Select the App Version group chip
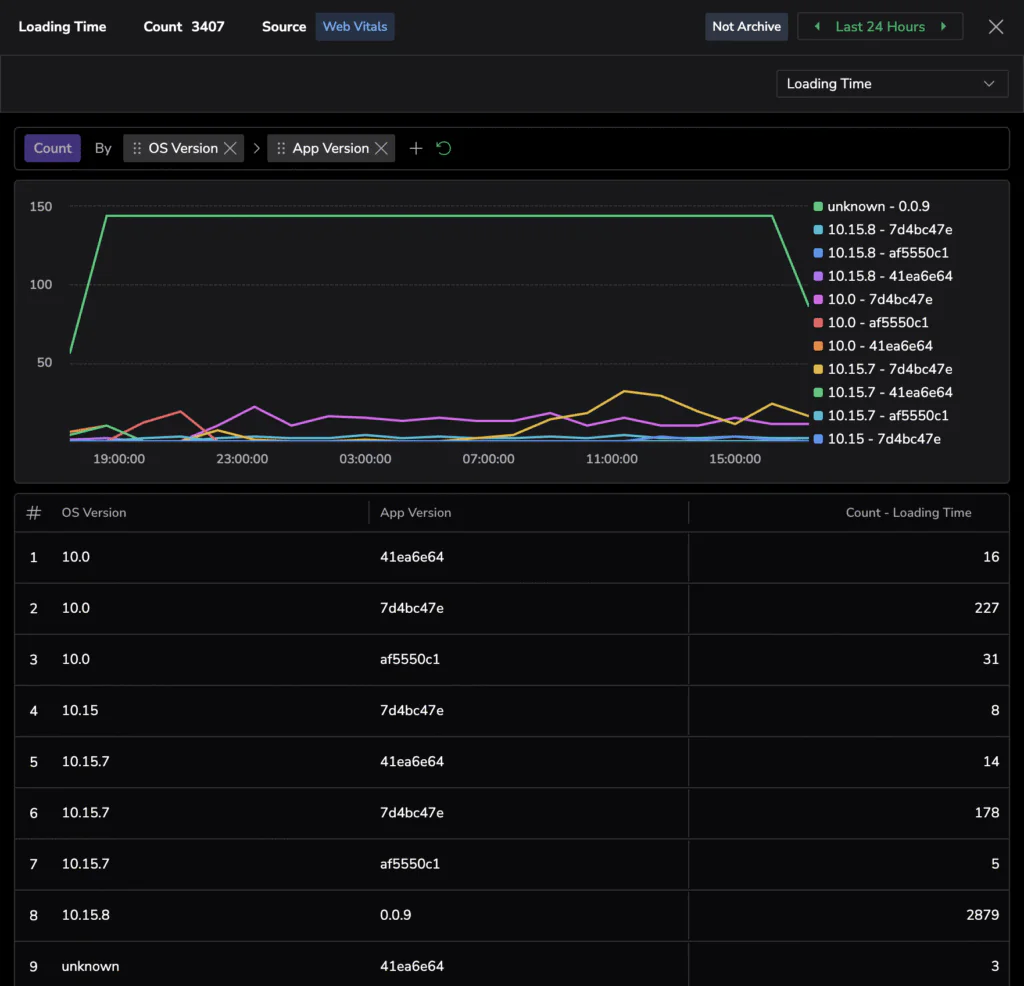 point(330,148)
